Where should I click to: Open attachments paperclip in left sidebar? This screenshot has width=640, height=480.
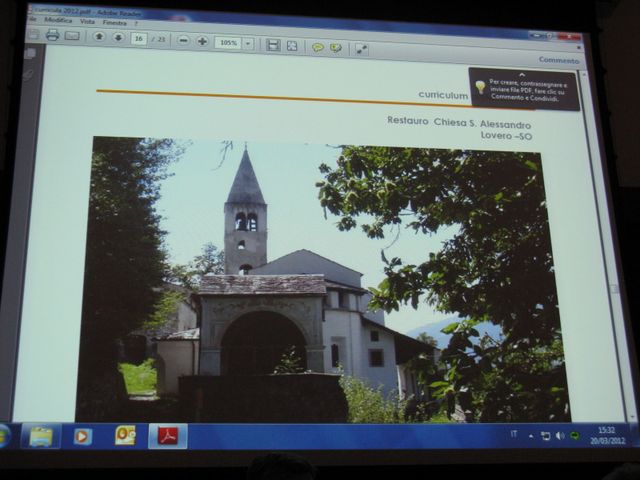[x=28, y=74]
